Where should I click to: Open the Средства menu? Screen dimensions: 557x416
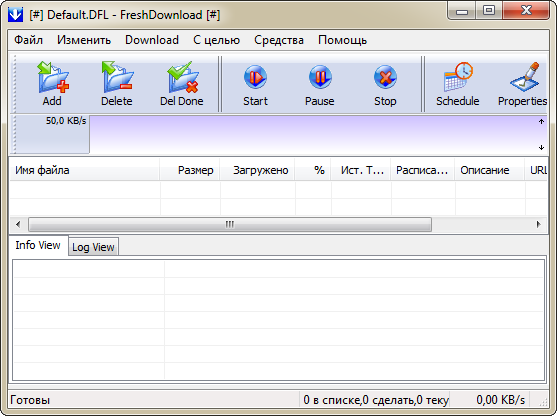click(279, 40)
